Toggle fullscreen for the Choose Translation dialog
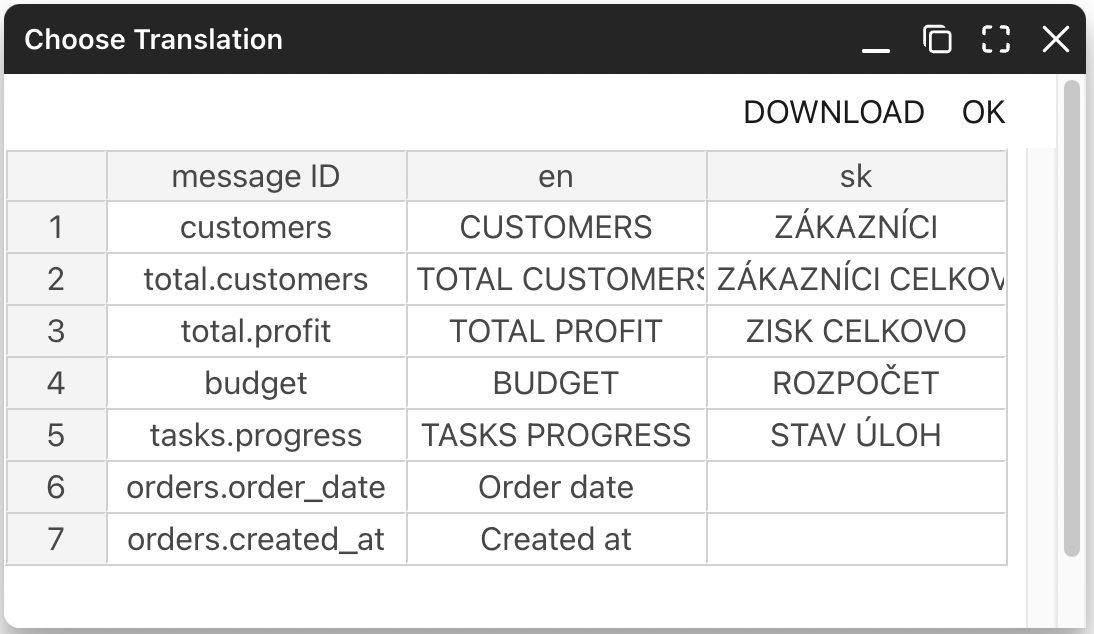Screen dimensions: 1094x634 pyautogui.click(x=996, y=39)
